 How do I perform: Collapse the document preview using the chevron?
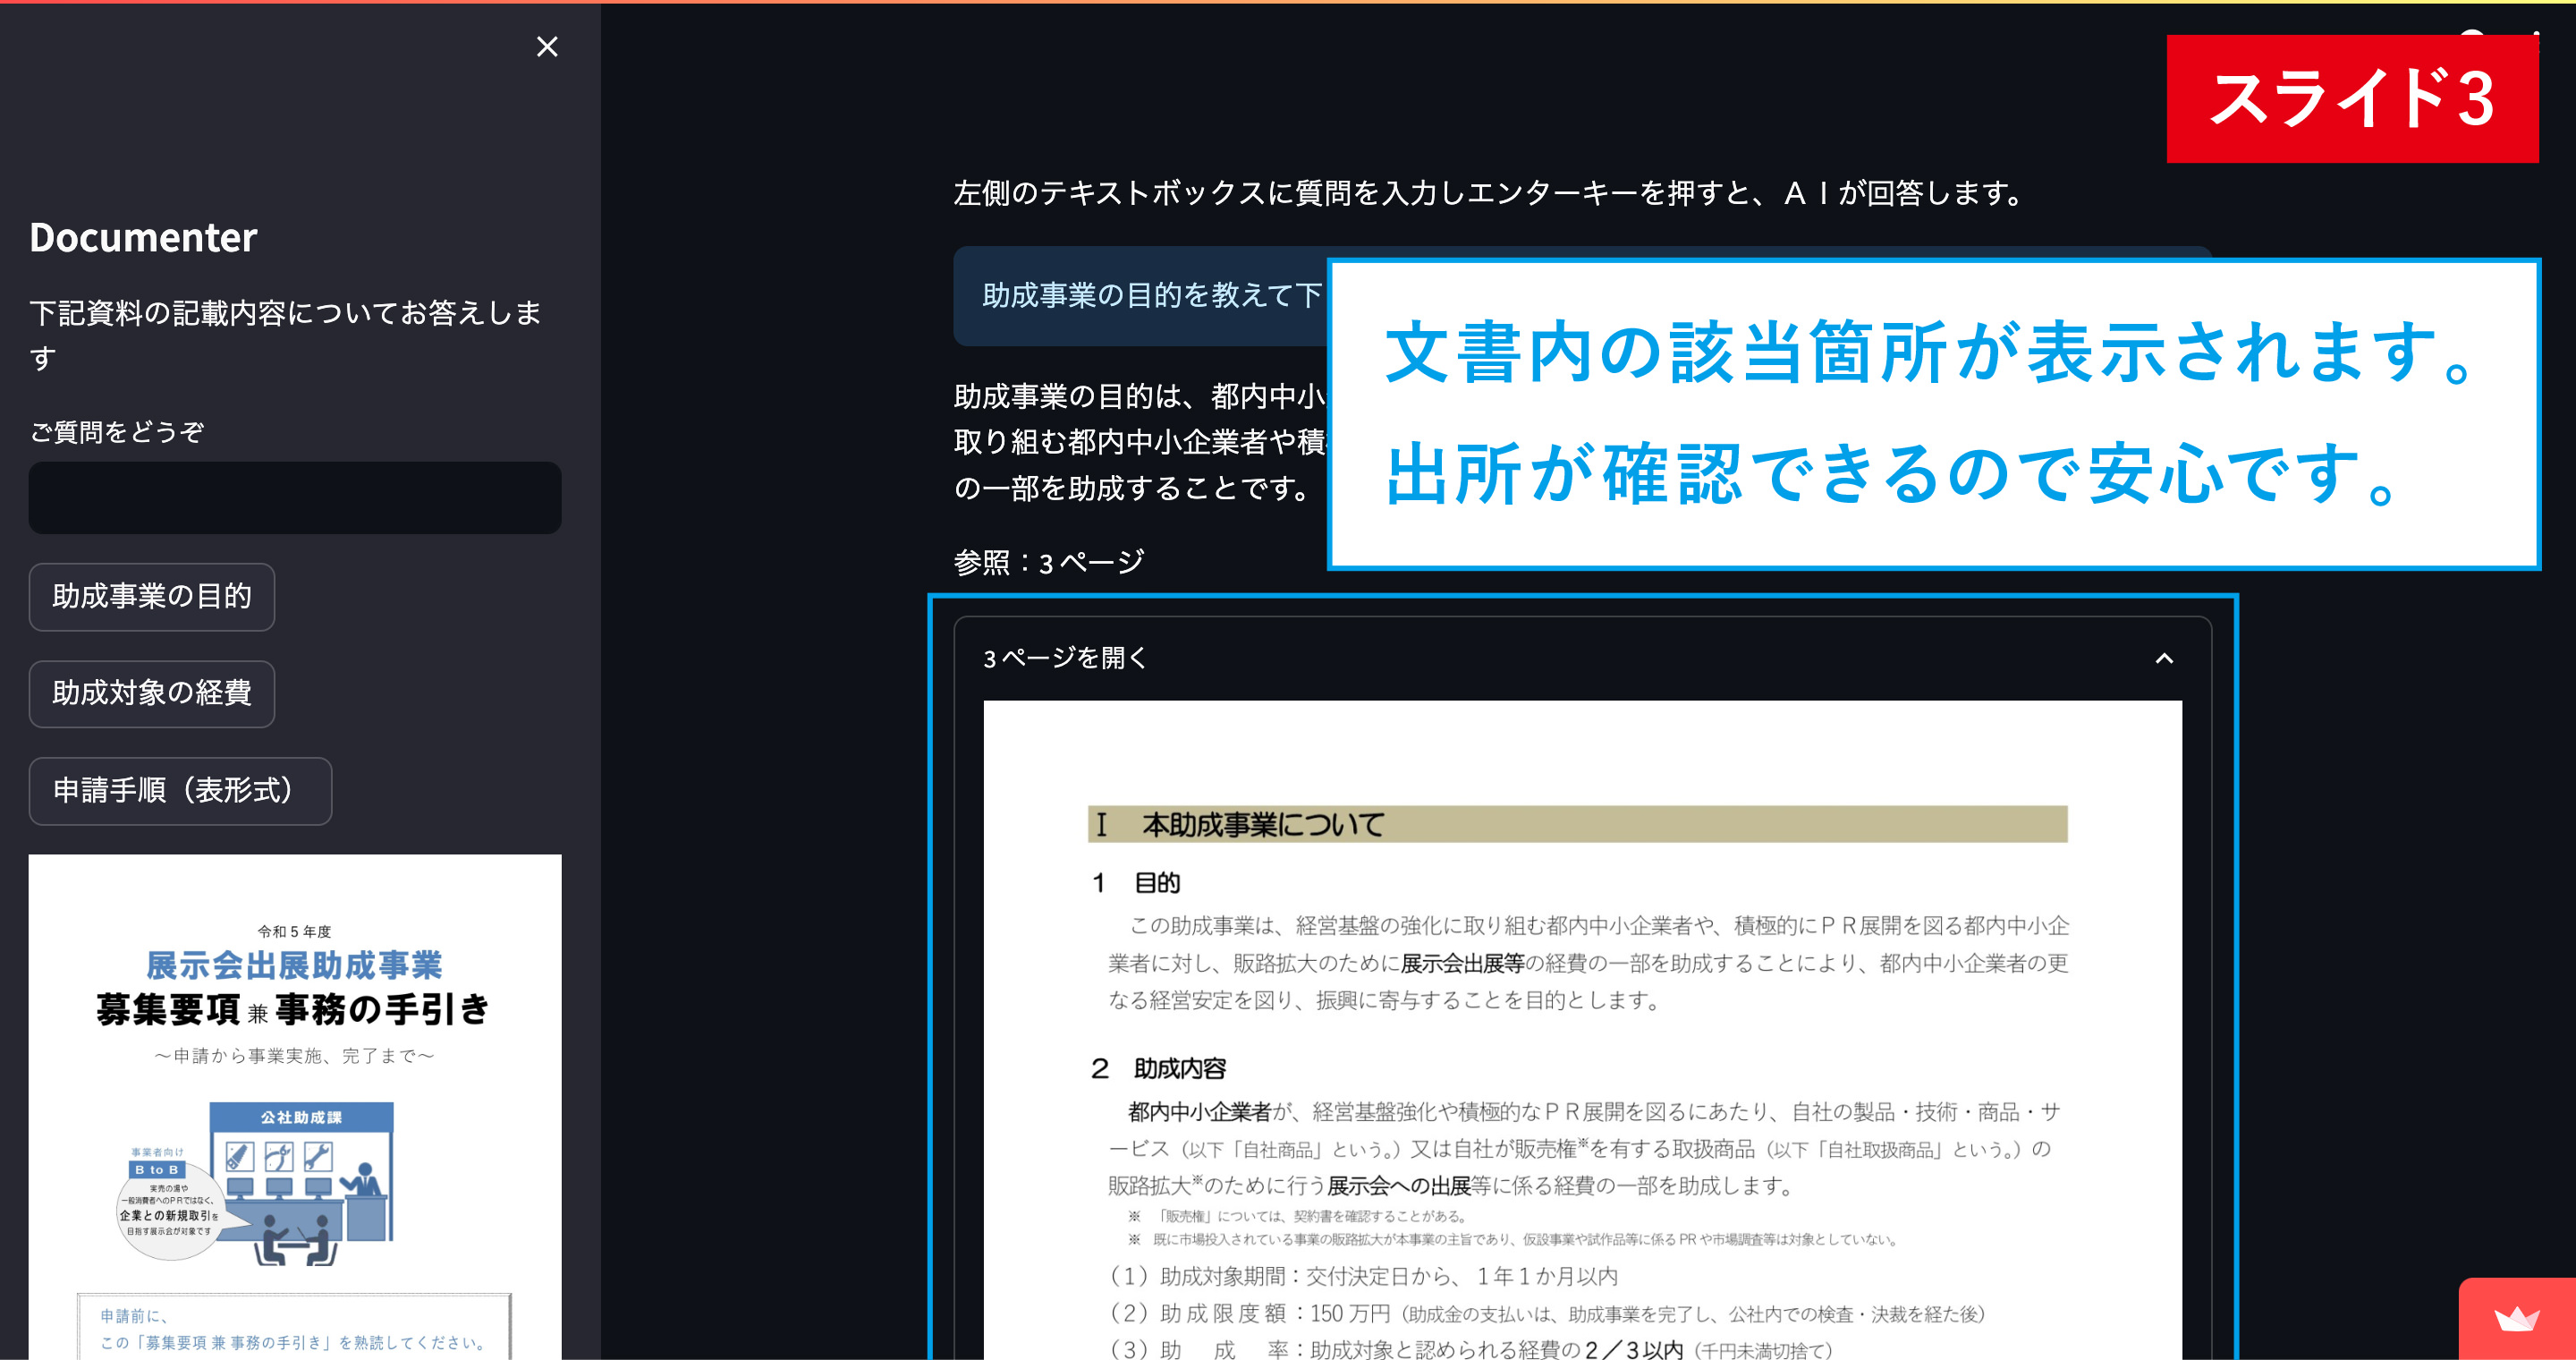click(x=2165, y=658)
